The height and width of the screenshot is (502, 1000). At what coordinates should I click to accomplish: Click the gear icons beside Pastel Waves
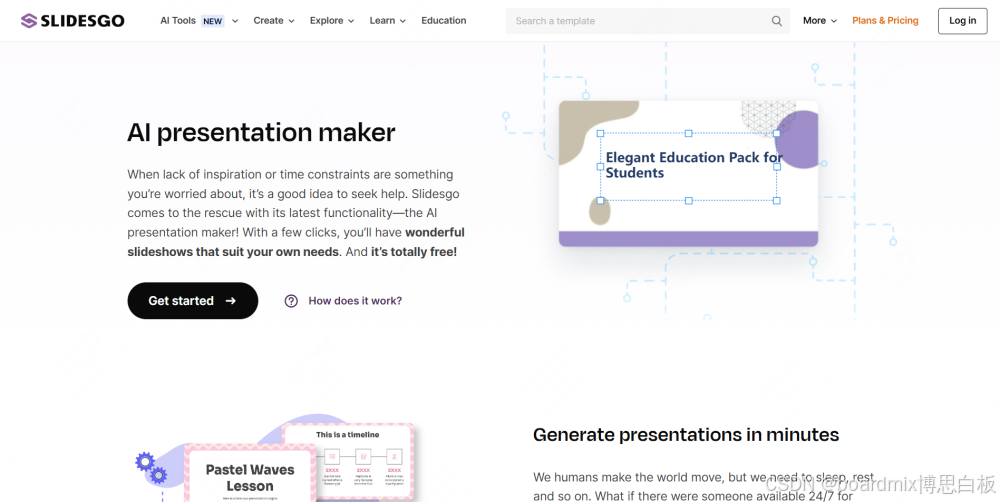[151, 468]
